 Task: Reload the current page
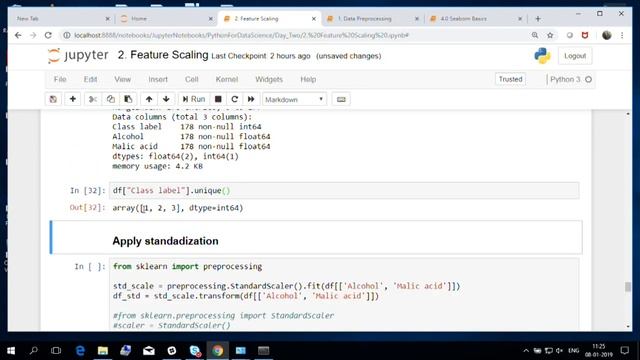[48, 36]
